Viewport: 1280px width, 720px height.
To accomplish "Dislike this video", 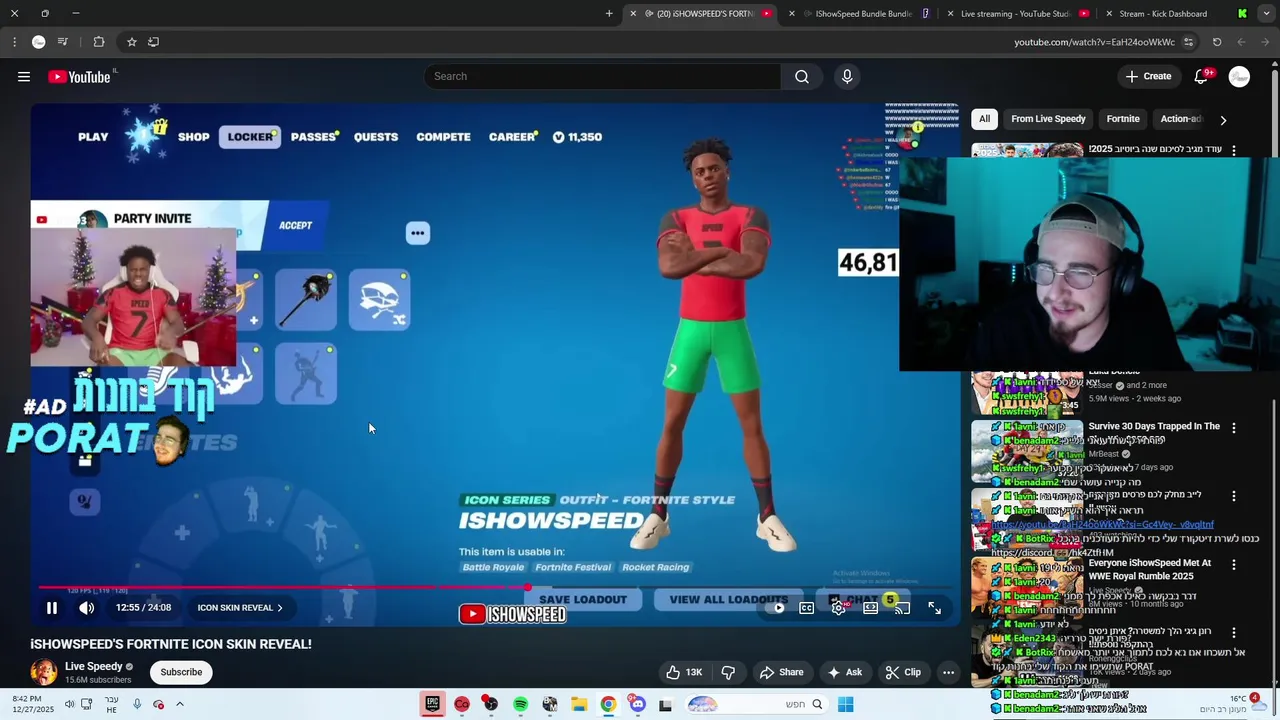I will pos(728,672).
